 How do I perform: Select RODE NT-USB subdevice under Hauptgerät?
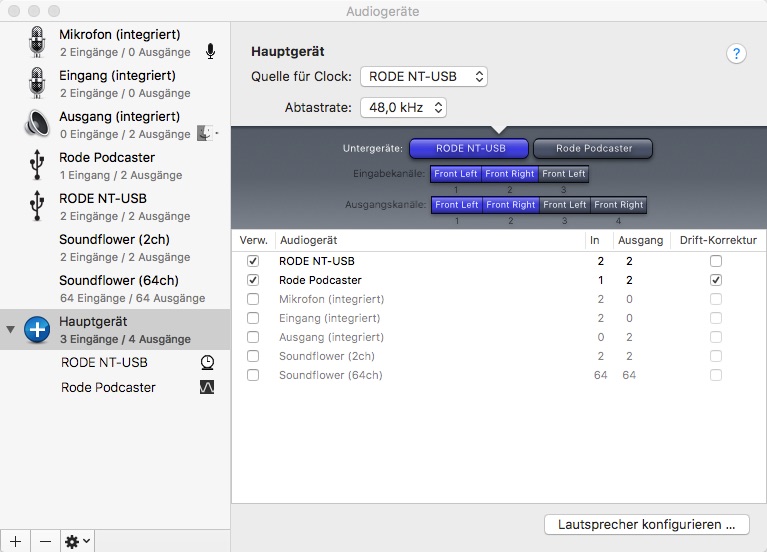(x=115, y=363)
